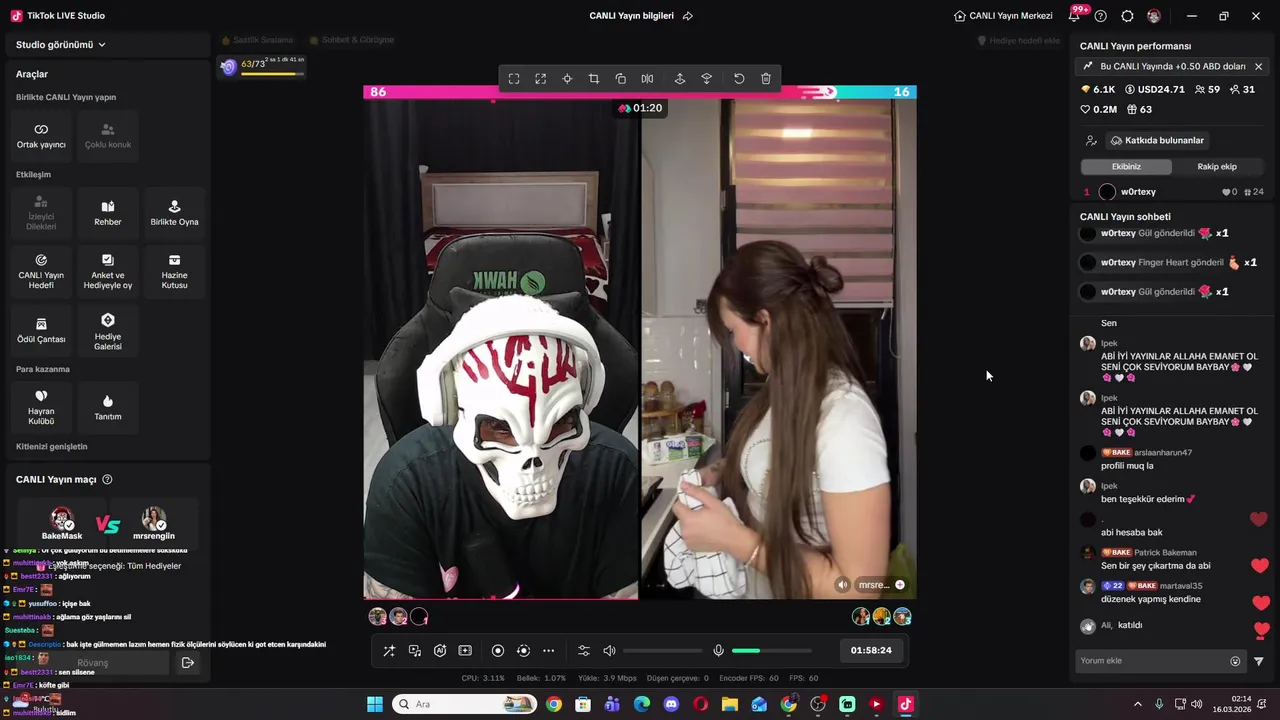Image resolution: width=1280 pixels, height=720 pixels.
Task: Click the plus icon beside mrsre... label
Action: [900, 585]
